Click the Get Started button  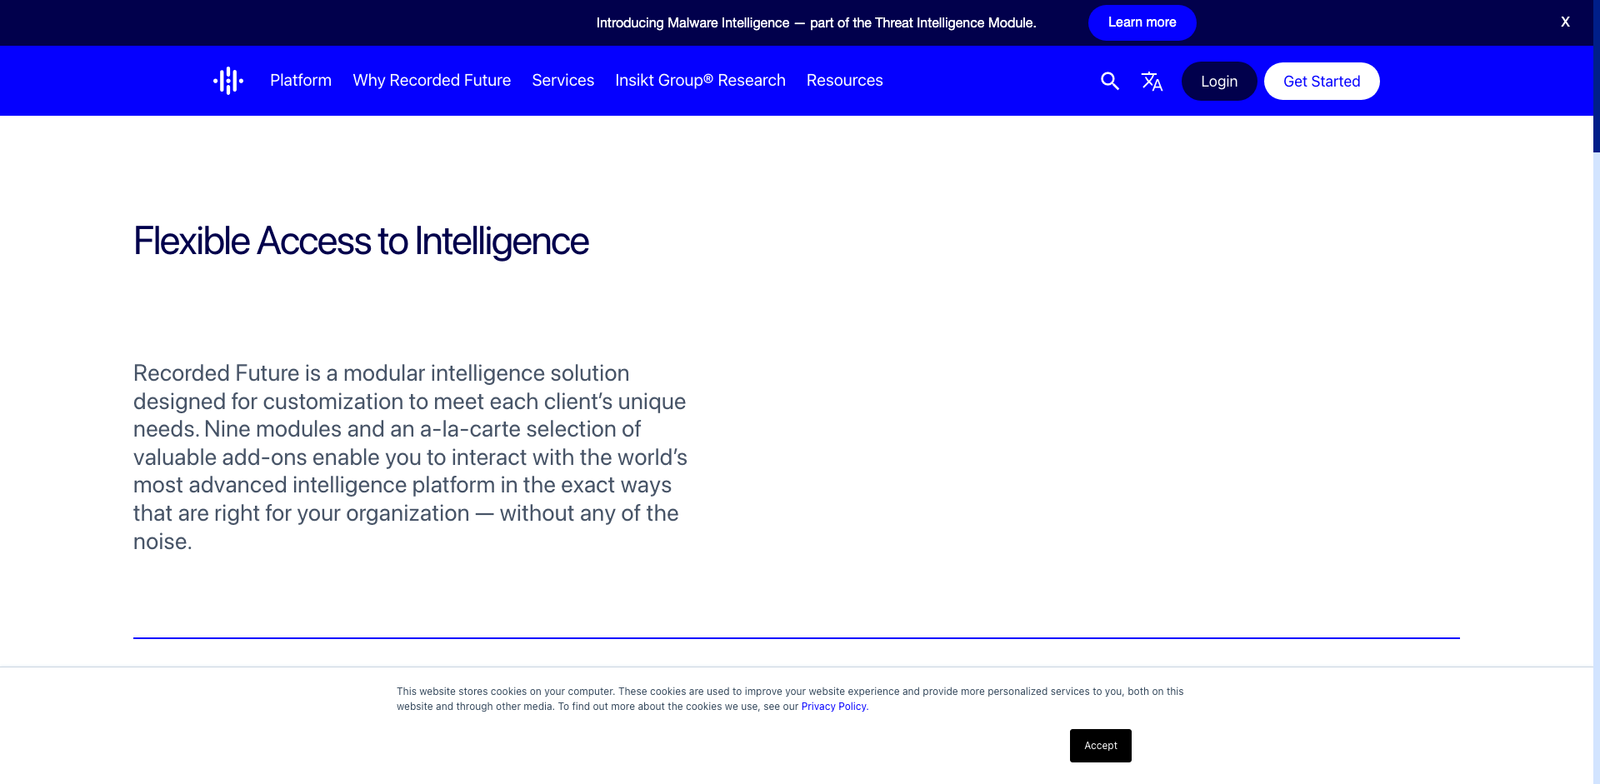pyautogui.click(x=1322, y=81)
